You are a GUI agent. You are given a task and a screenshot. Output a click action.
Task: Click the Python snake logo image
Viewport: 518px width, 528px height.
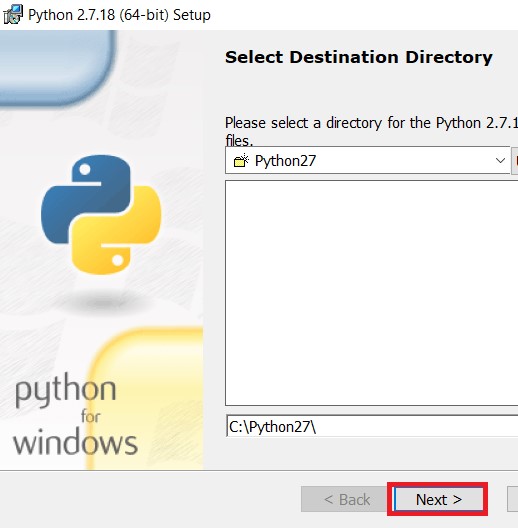click(x=101, y=214)
